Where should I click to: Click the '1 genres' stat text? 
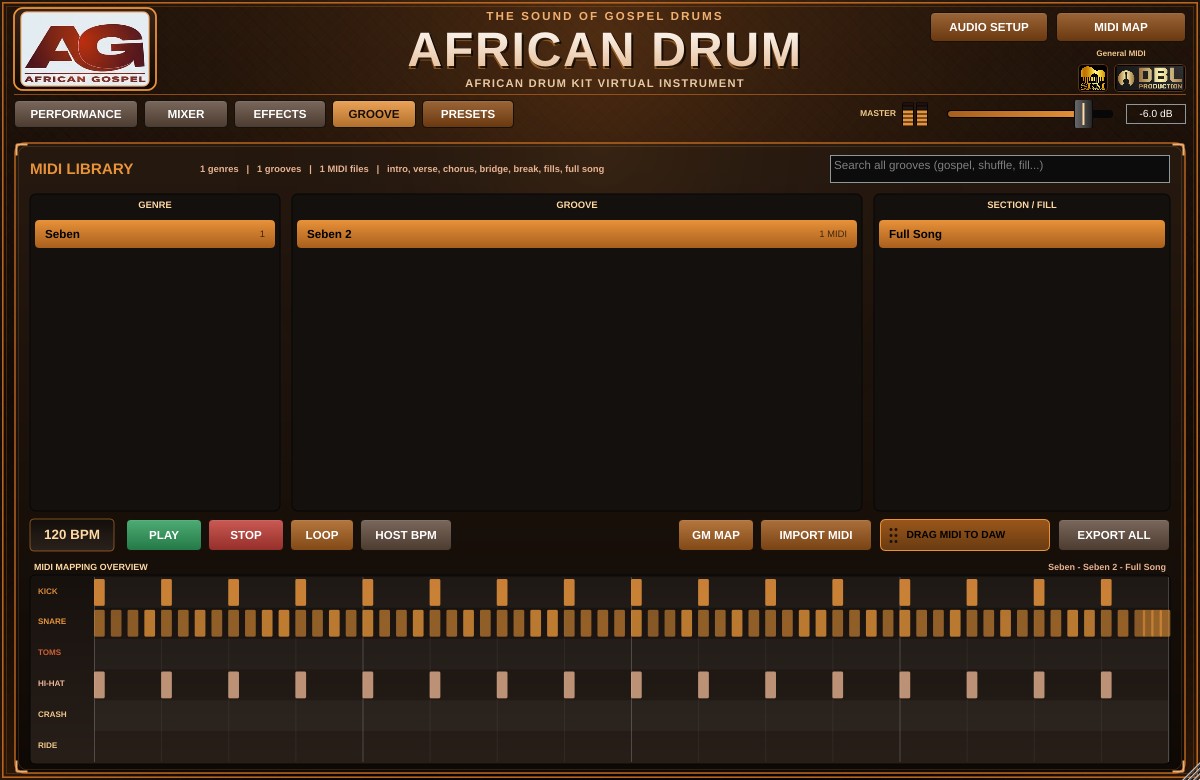219,169
